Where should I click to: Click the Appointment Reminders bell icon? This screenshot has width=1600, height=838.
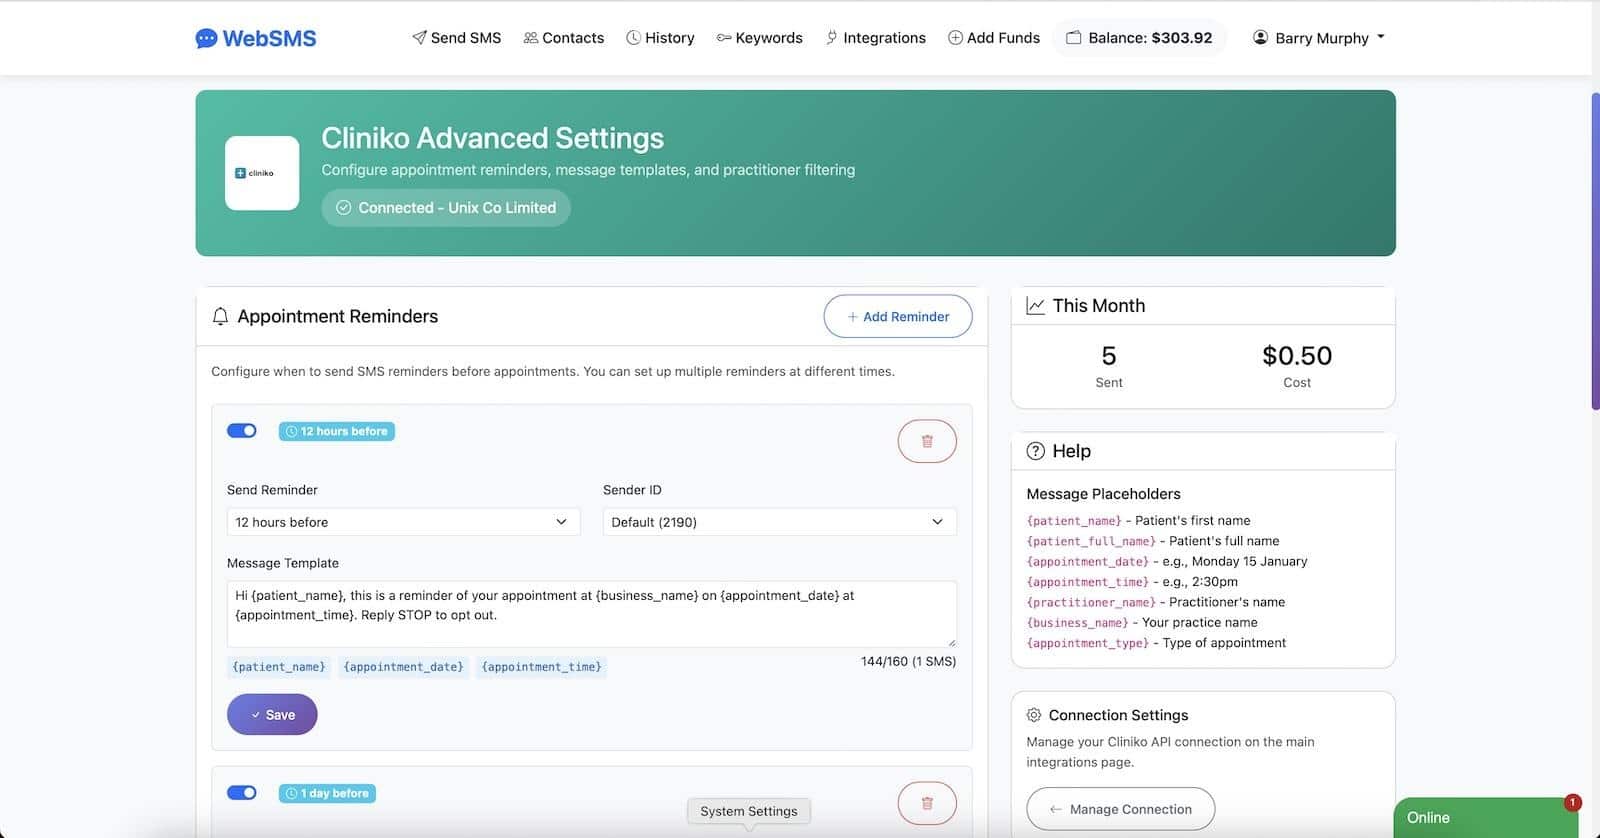point(221,316)
